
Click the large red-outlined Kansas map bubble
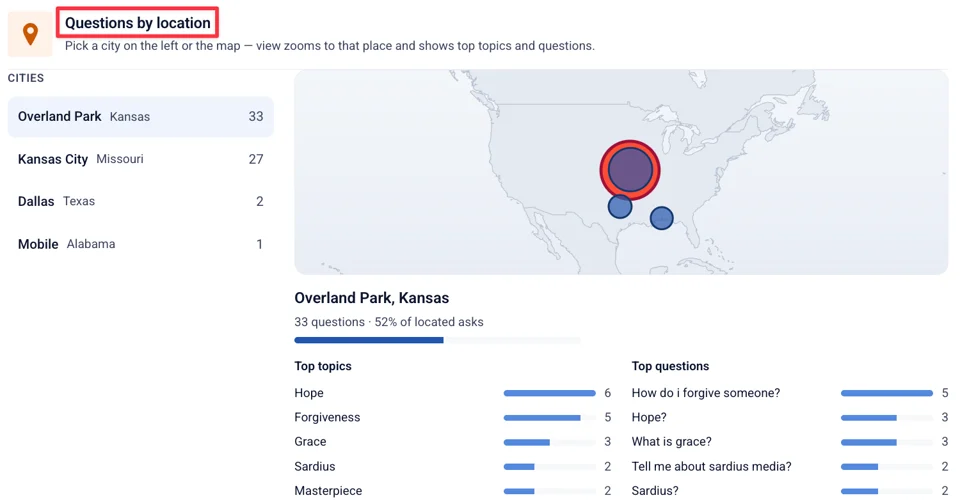(x=630, y=170)
